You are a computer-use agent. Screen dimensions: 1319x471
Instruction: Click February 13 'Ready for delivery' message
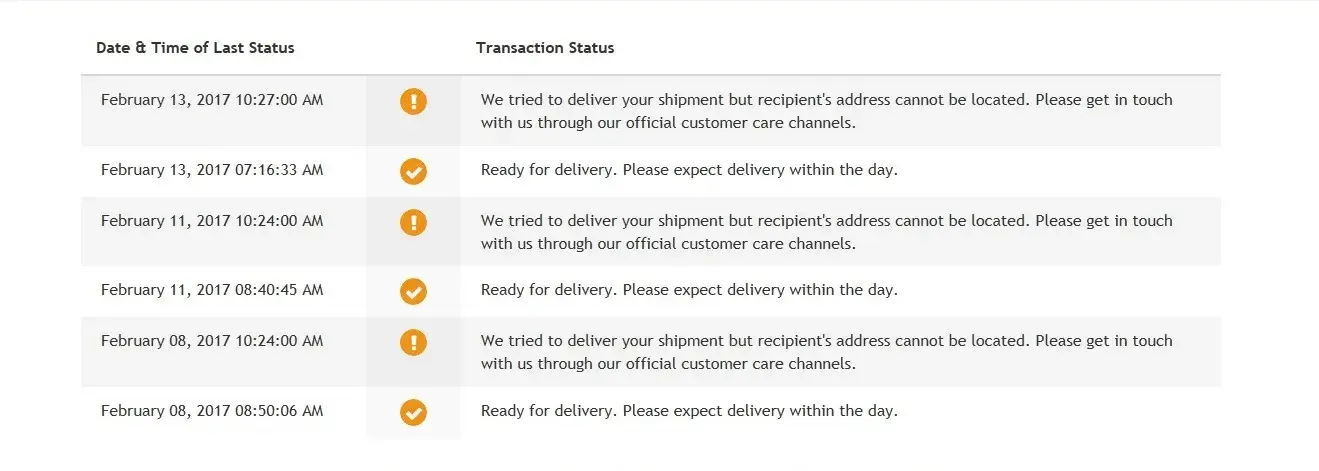[689, 170]
